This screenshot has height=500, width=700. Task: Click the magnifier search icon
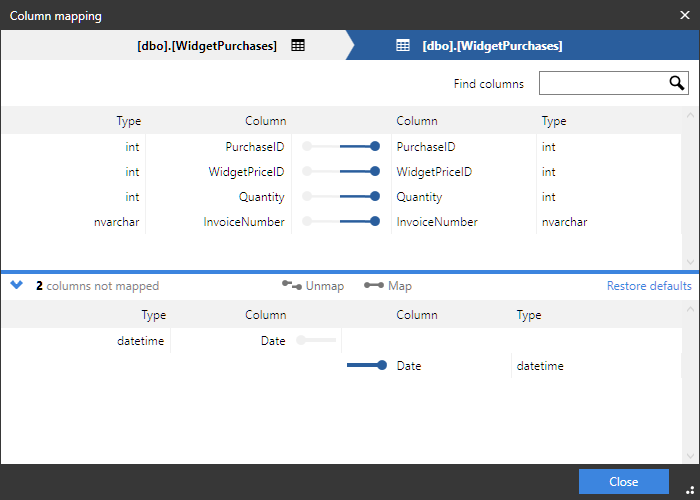click(x=676, y=83)
